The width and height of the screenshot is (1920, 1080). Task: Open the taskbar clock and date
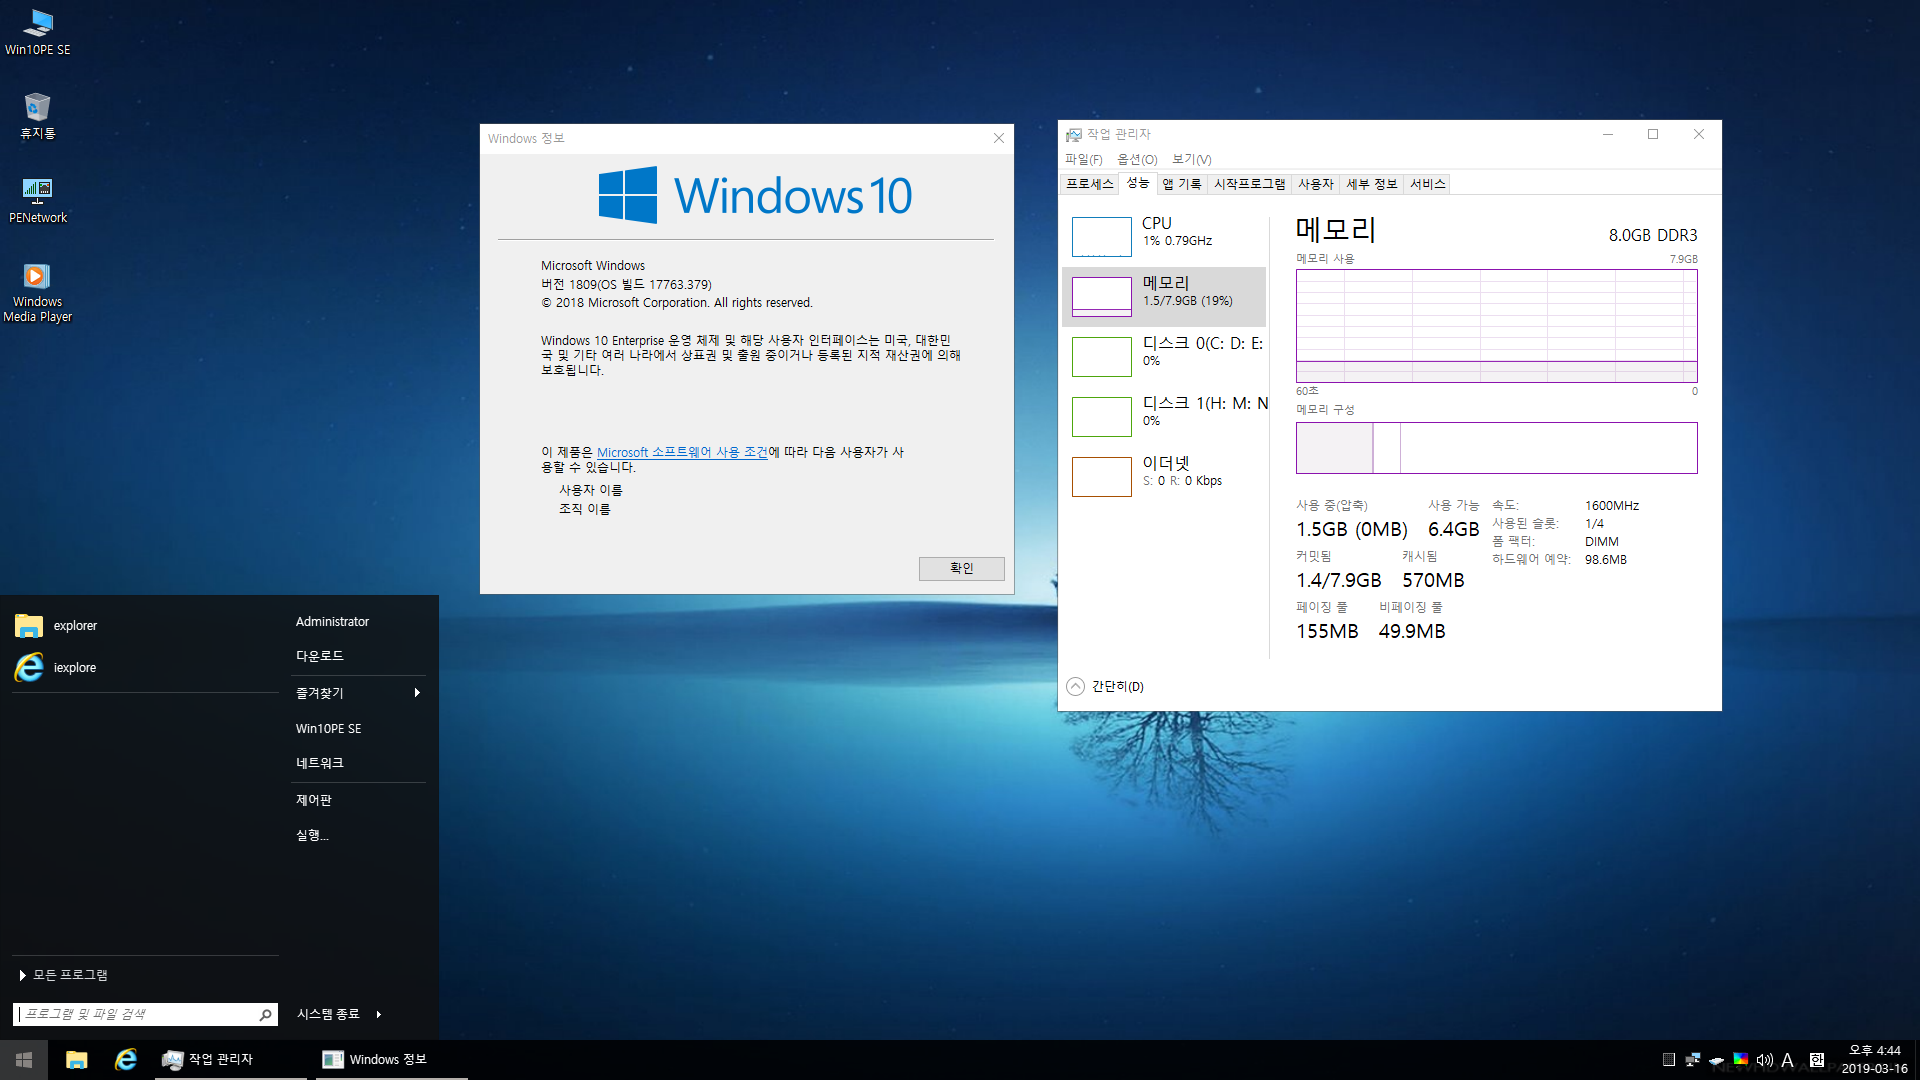[x=1875, y=1059]
